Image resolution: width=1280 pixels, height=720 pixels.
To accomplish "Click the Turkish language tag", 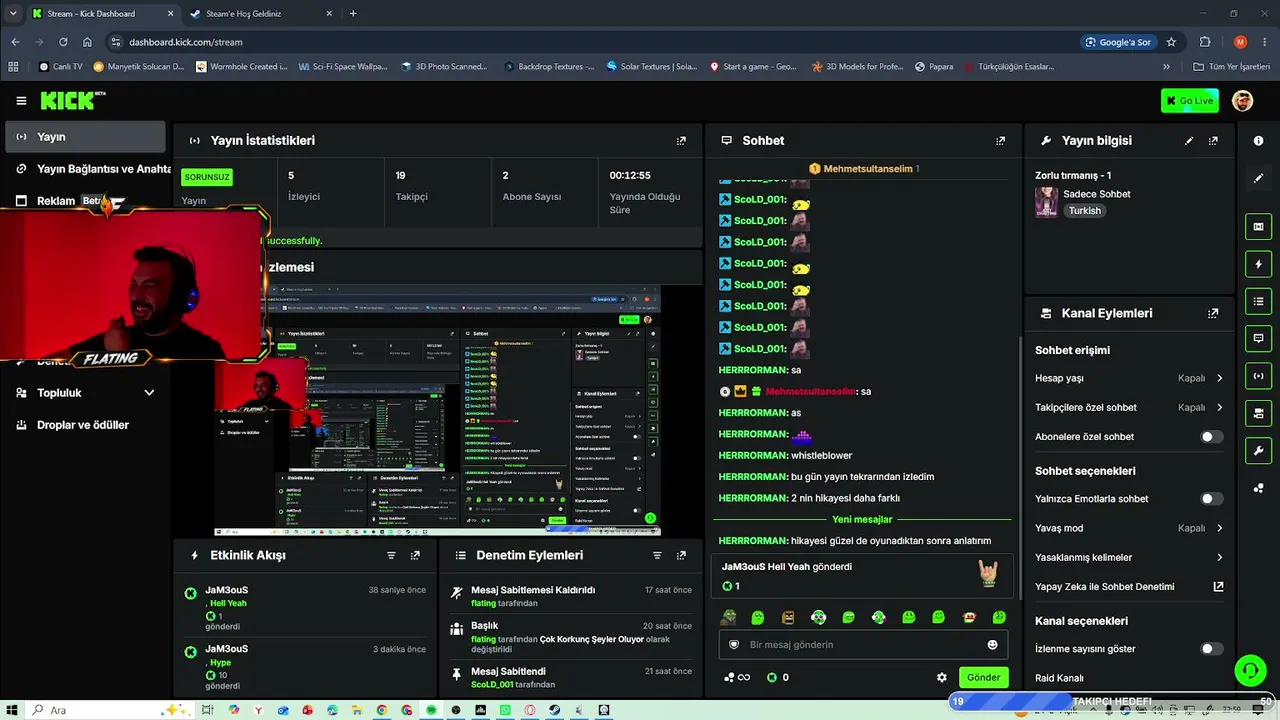I will [1085, 211].
